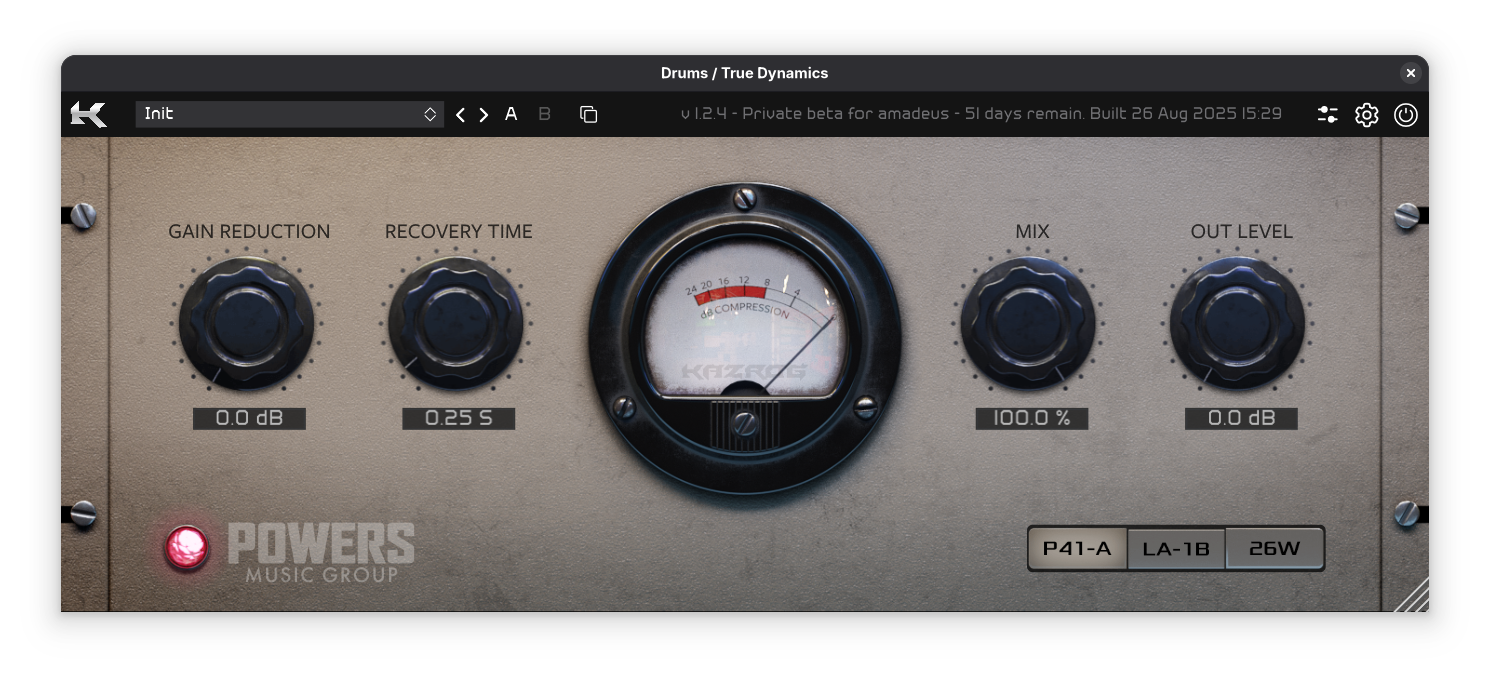
Task: Click the red power indicator lamp
Action: pos(187,547)
